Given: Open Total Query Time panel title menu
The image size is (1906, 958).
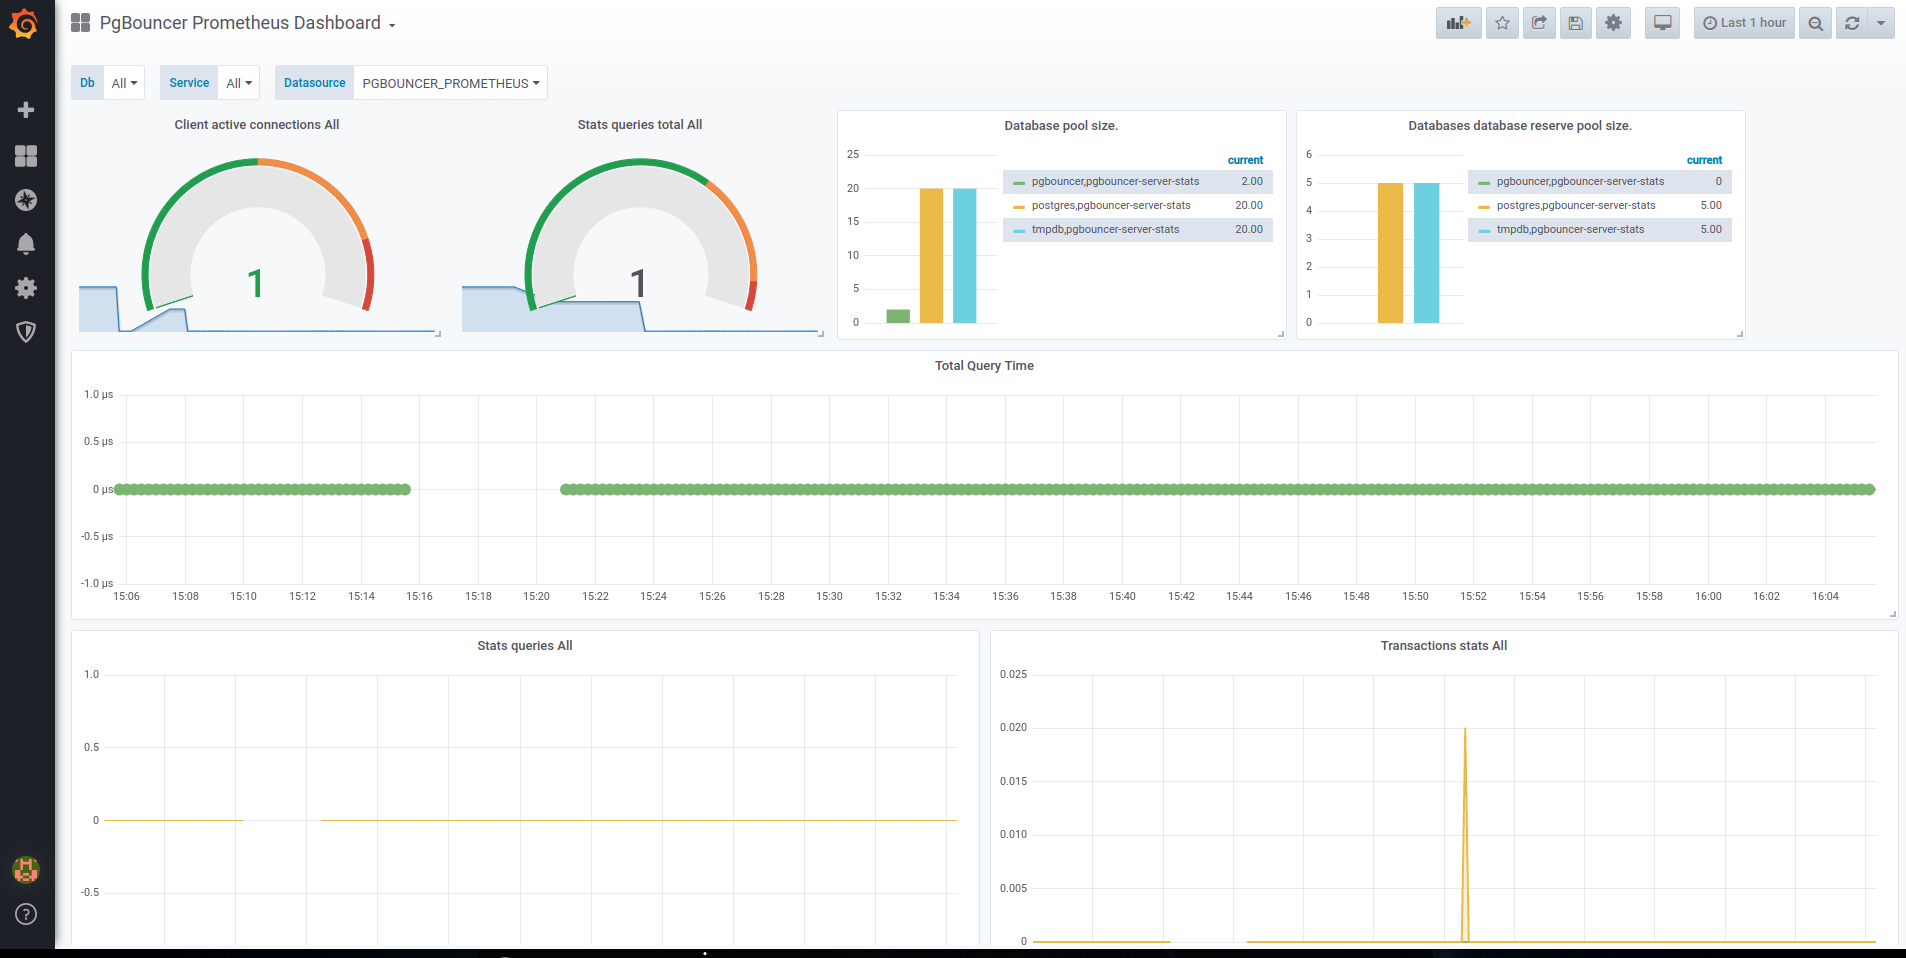Looking at the screenshot, I should pos(984,366).
